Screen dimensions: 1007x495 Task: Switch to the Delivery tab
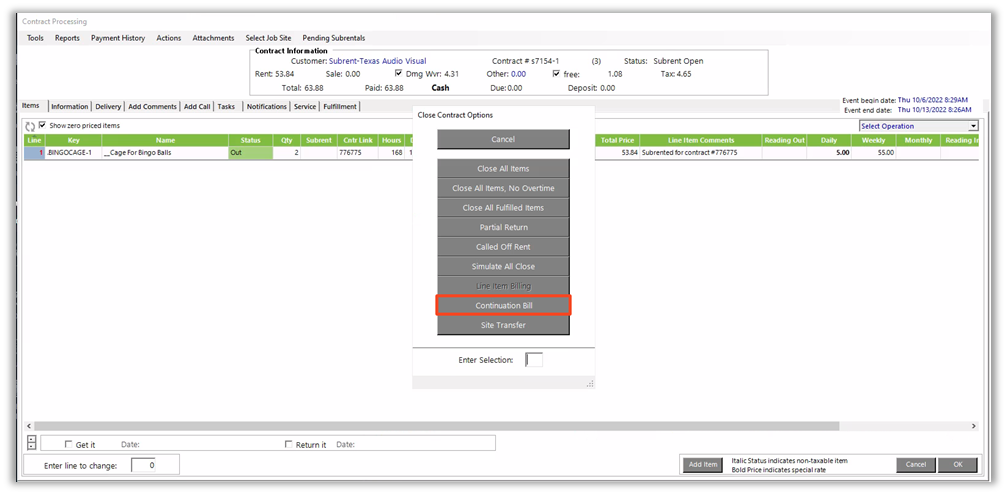click(x=108, y=106)
